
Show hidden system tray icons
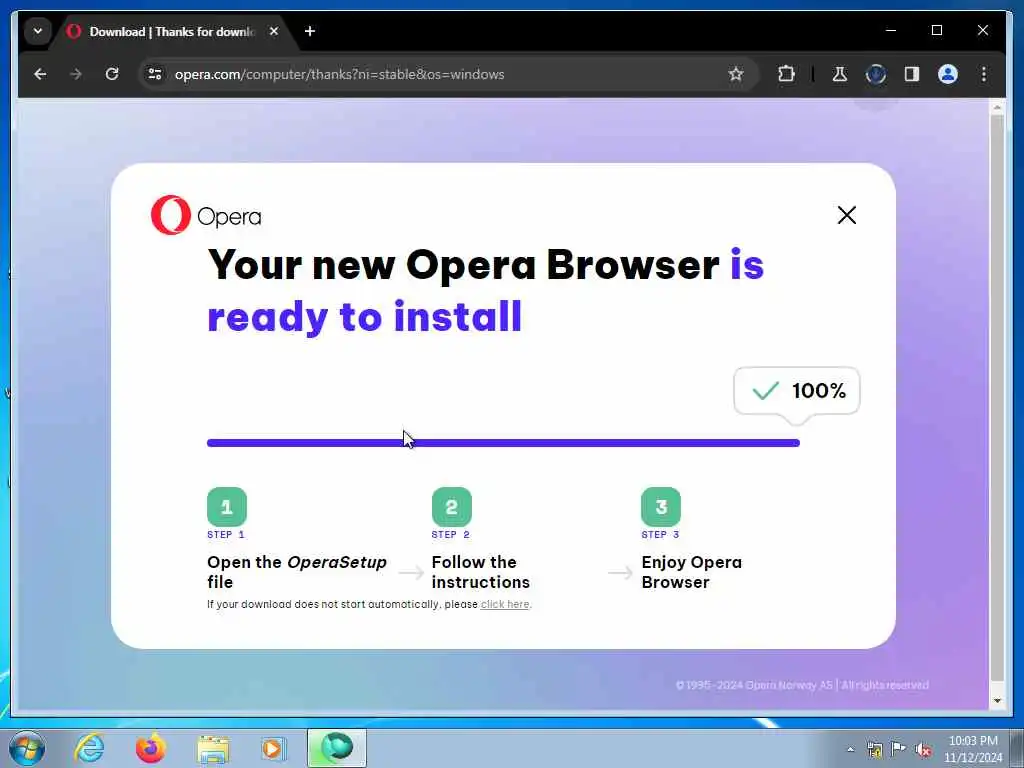pos(850,750)
